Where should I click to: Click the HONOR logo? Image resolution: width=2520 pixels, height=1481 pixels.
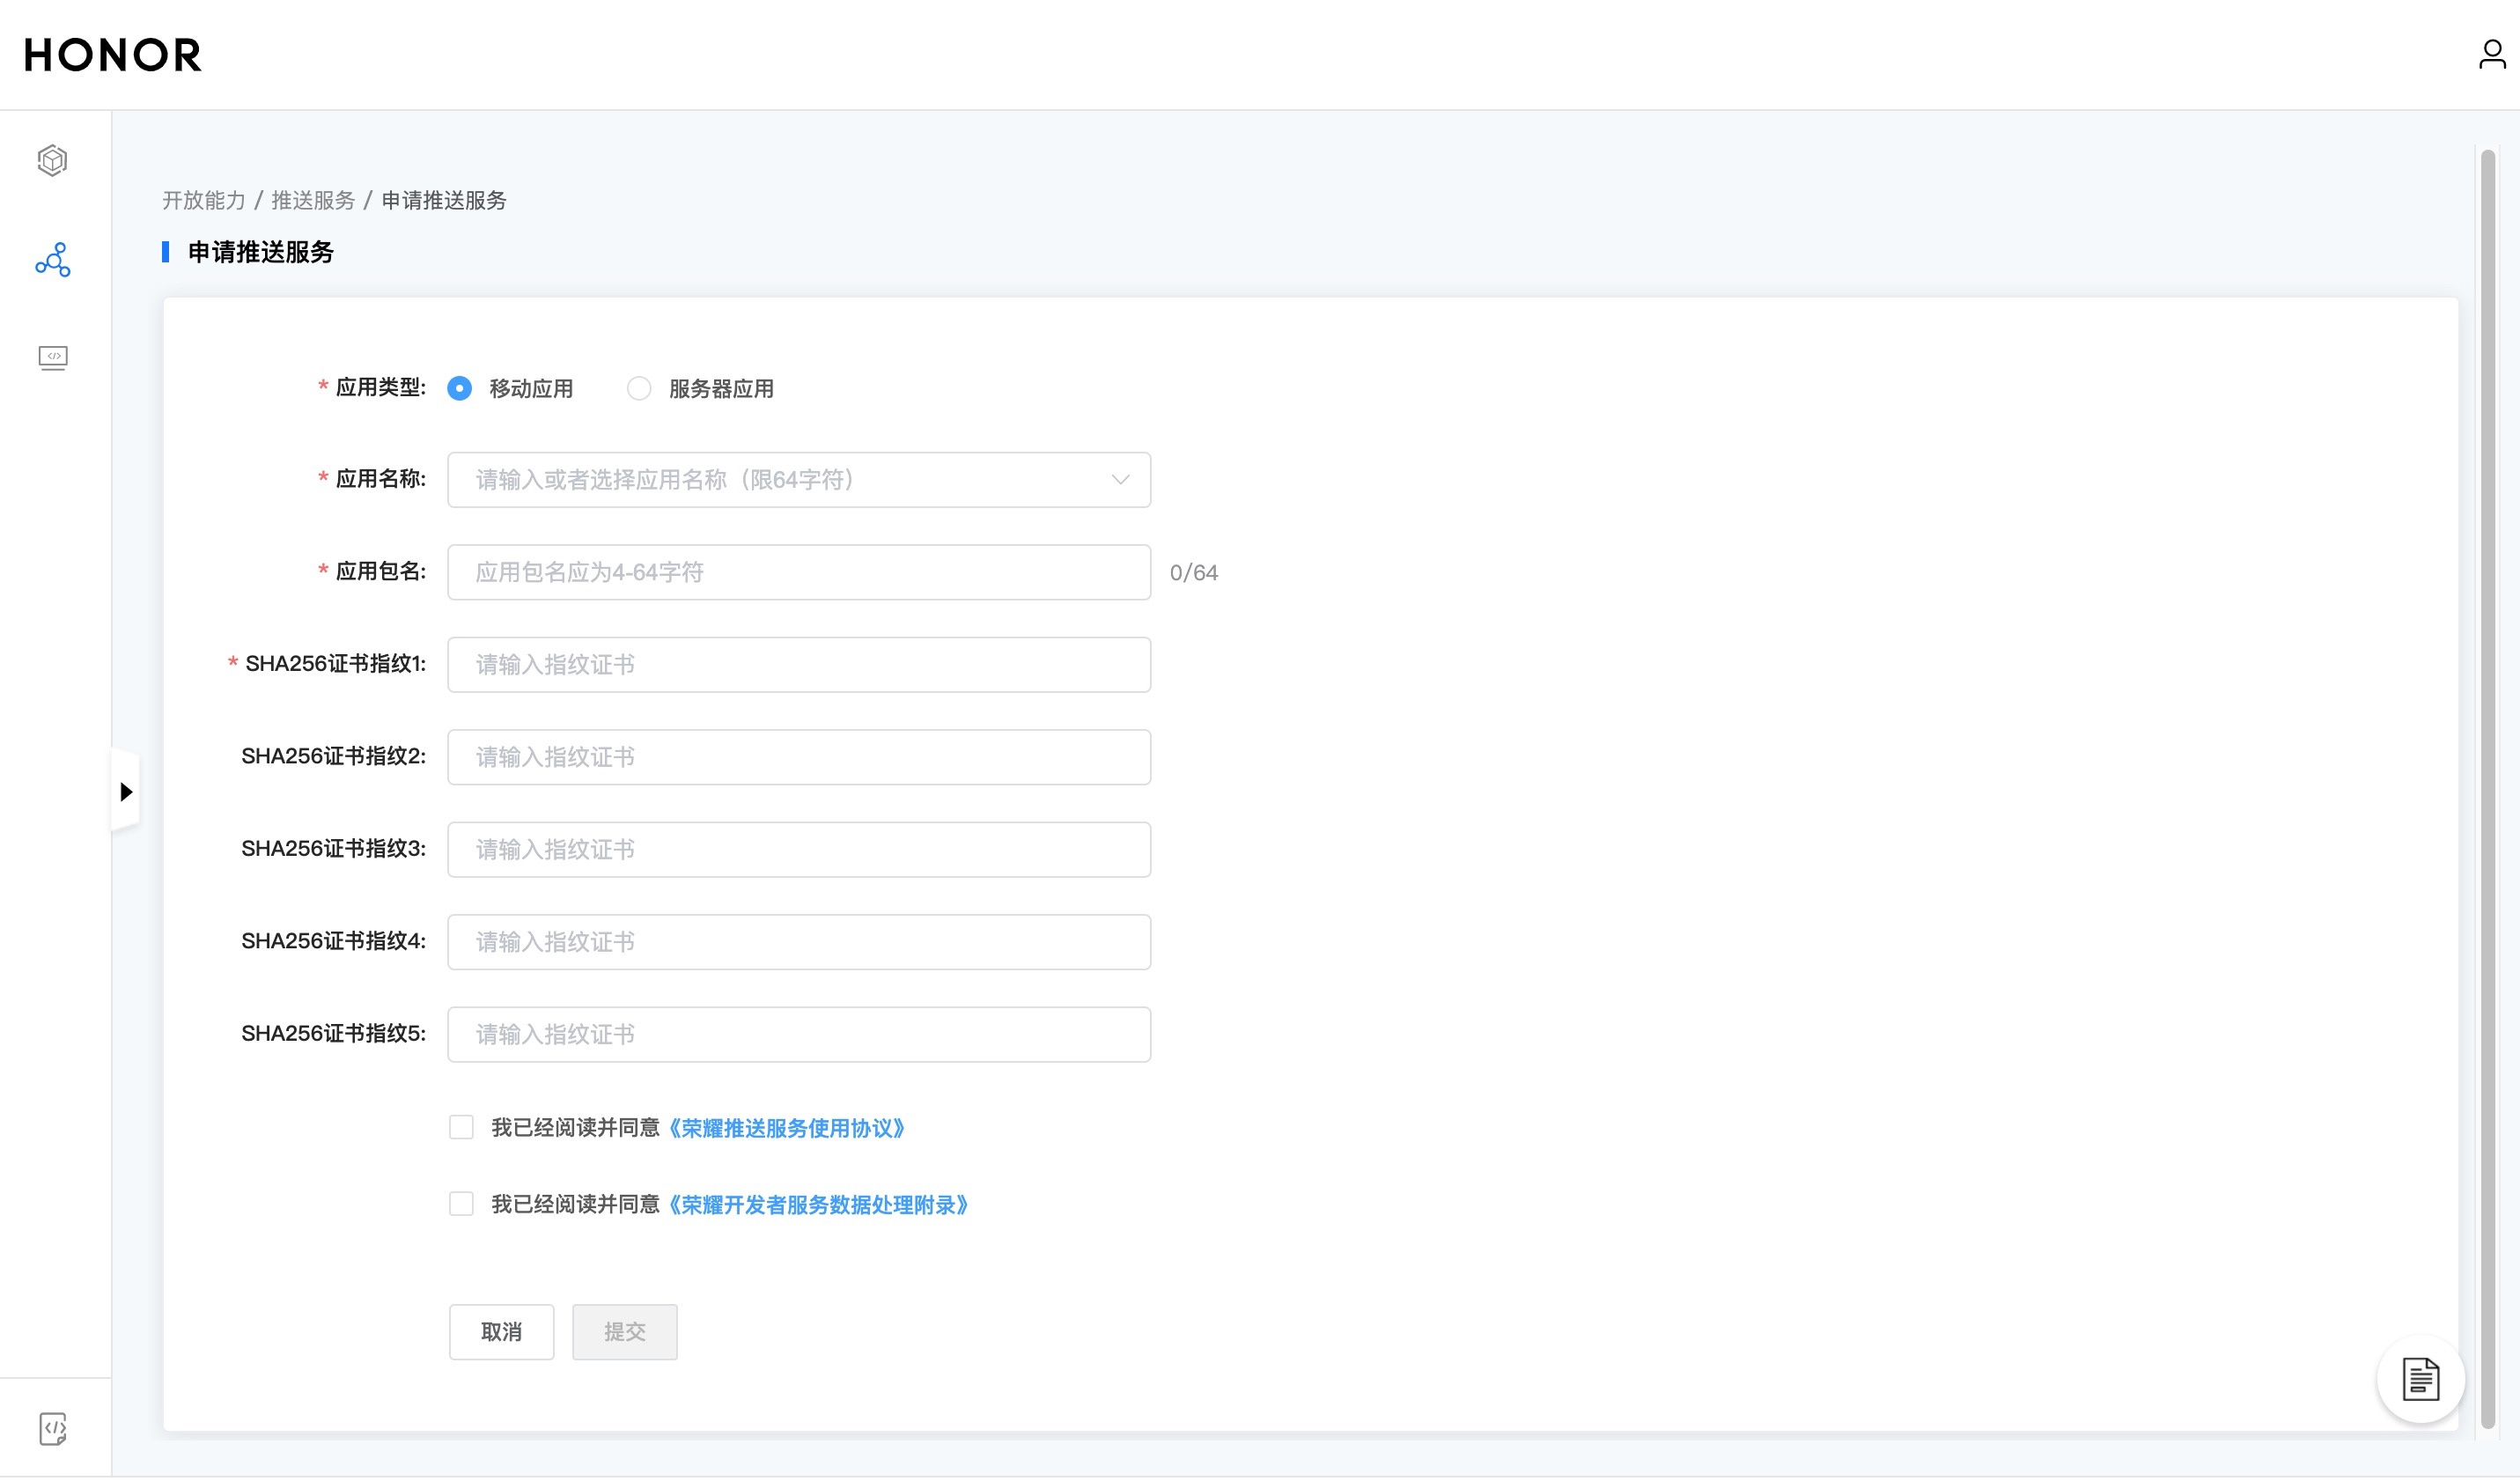(x=113, y=55)
